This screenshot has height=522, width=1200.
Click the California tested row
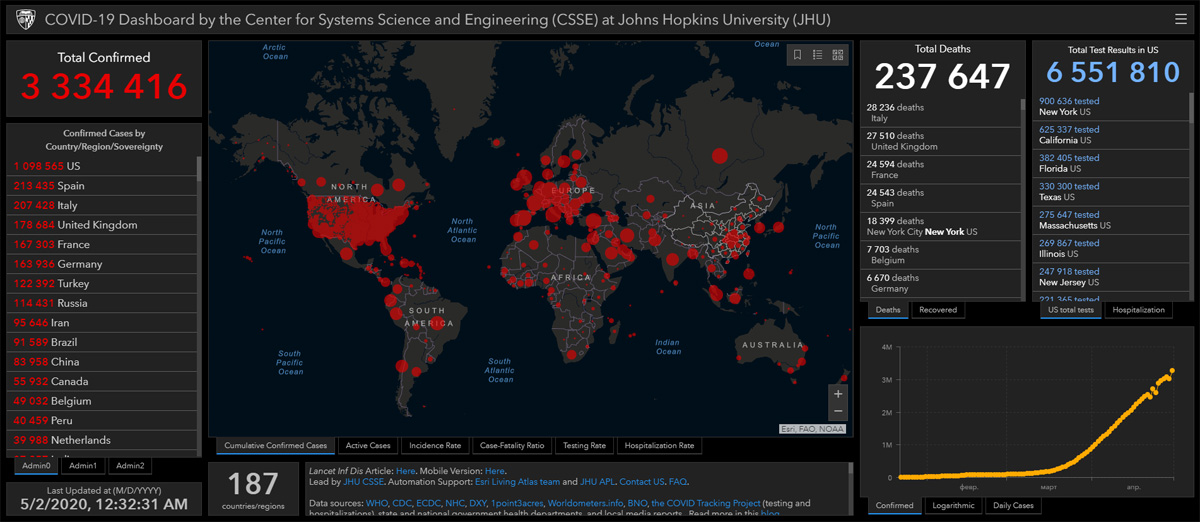(x=1112, y=135)
